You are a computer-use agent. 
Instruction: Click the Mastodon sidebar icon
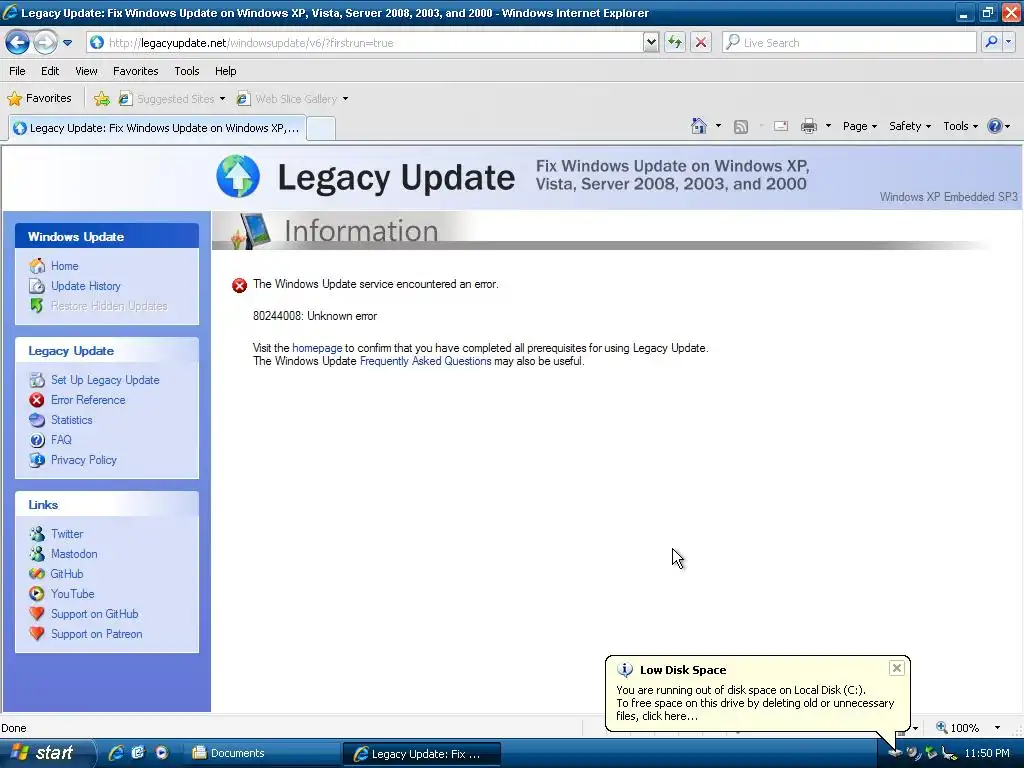click(37, 554)
